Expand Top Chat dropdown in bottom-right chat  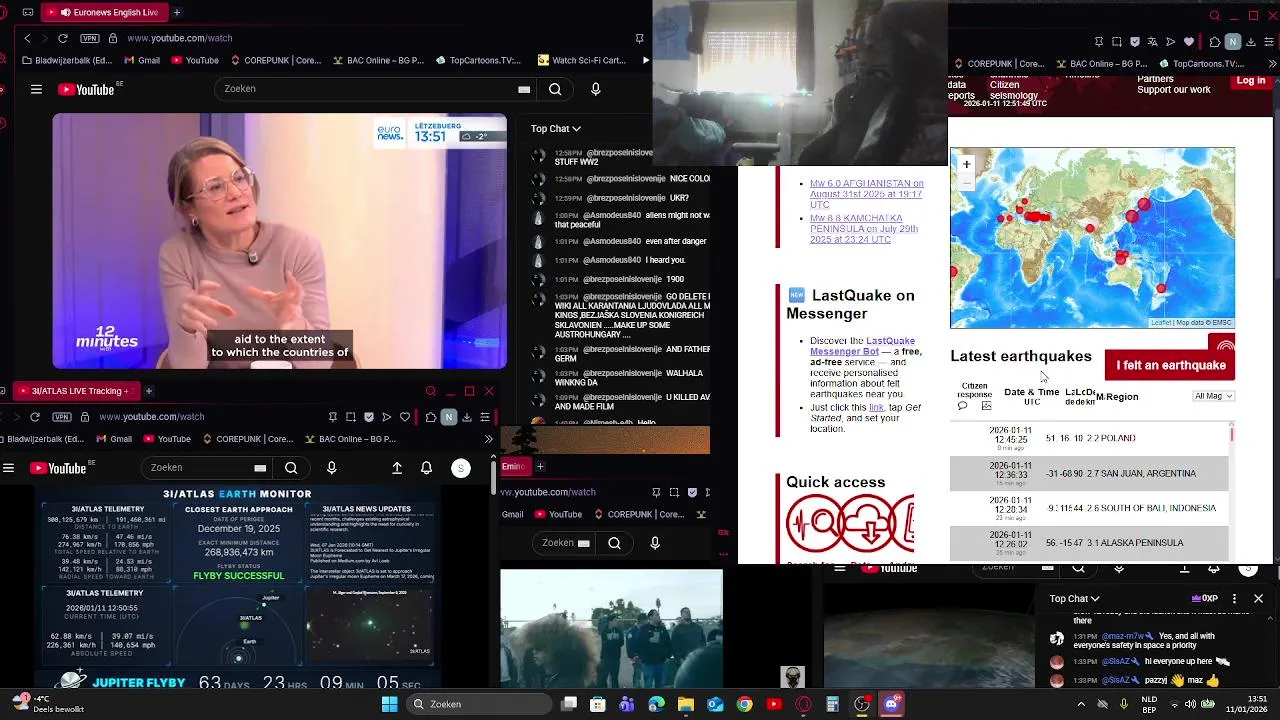[1074, 599]
